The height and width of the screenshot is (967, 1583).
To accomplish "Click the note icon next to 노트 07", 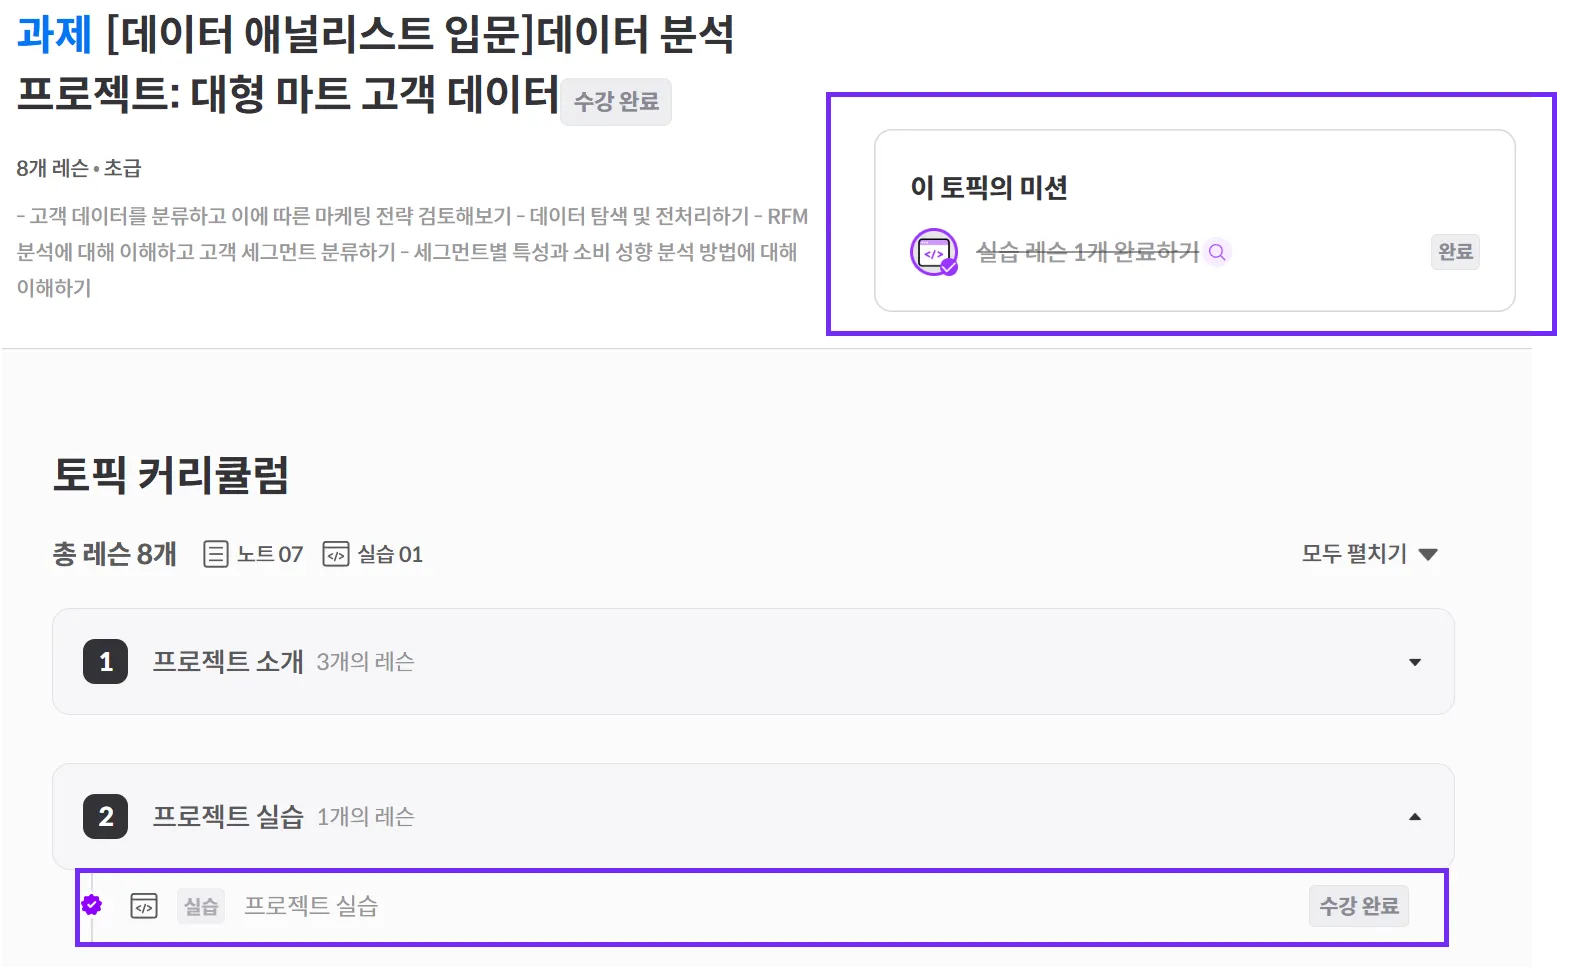I will [215, 554].
